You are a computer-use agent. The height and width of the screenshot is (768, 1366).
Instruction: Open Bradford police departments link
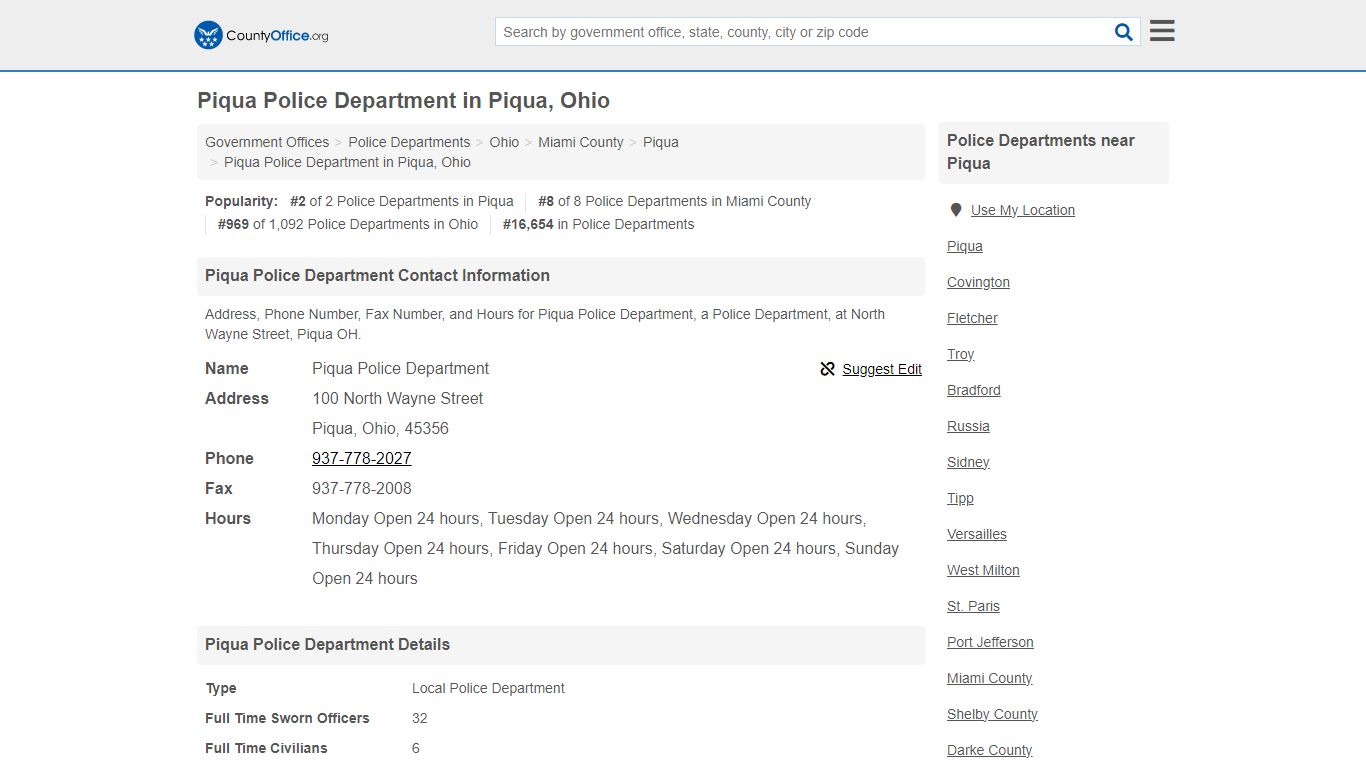tap(974, 390)
